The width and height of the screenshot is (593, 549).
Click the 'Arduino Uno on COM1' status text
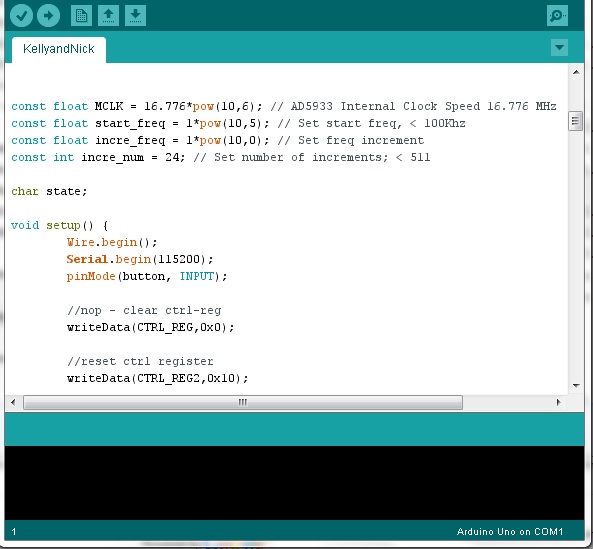pyautogui.click(x=510, y=532)
